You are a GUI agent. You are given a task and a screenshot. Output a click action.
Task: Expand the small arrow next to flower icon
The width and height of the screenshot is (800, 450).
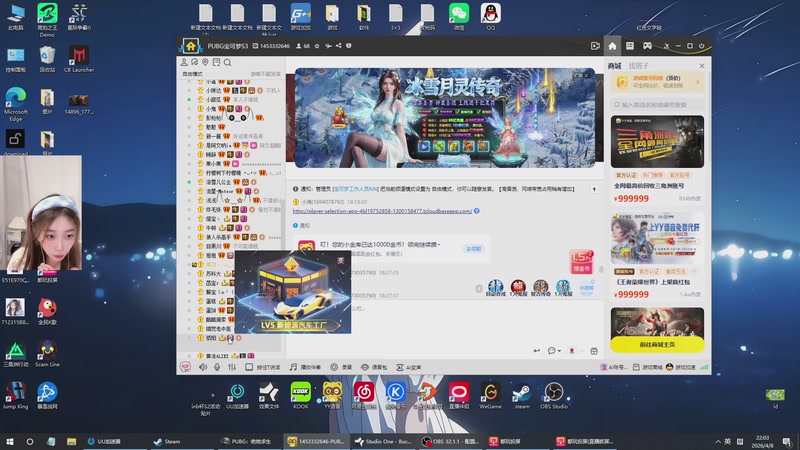coord(582,351)
